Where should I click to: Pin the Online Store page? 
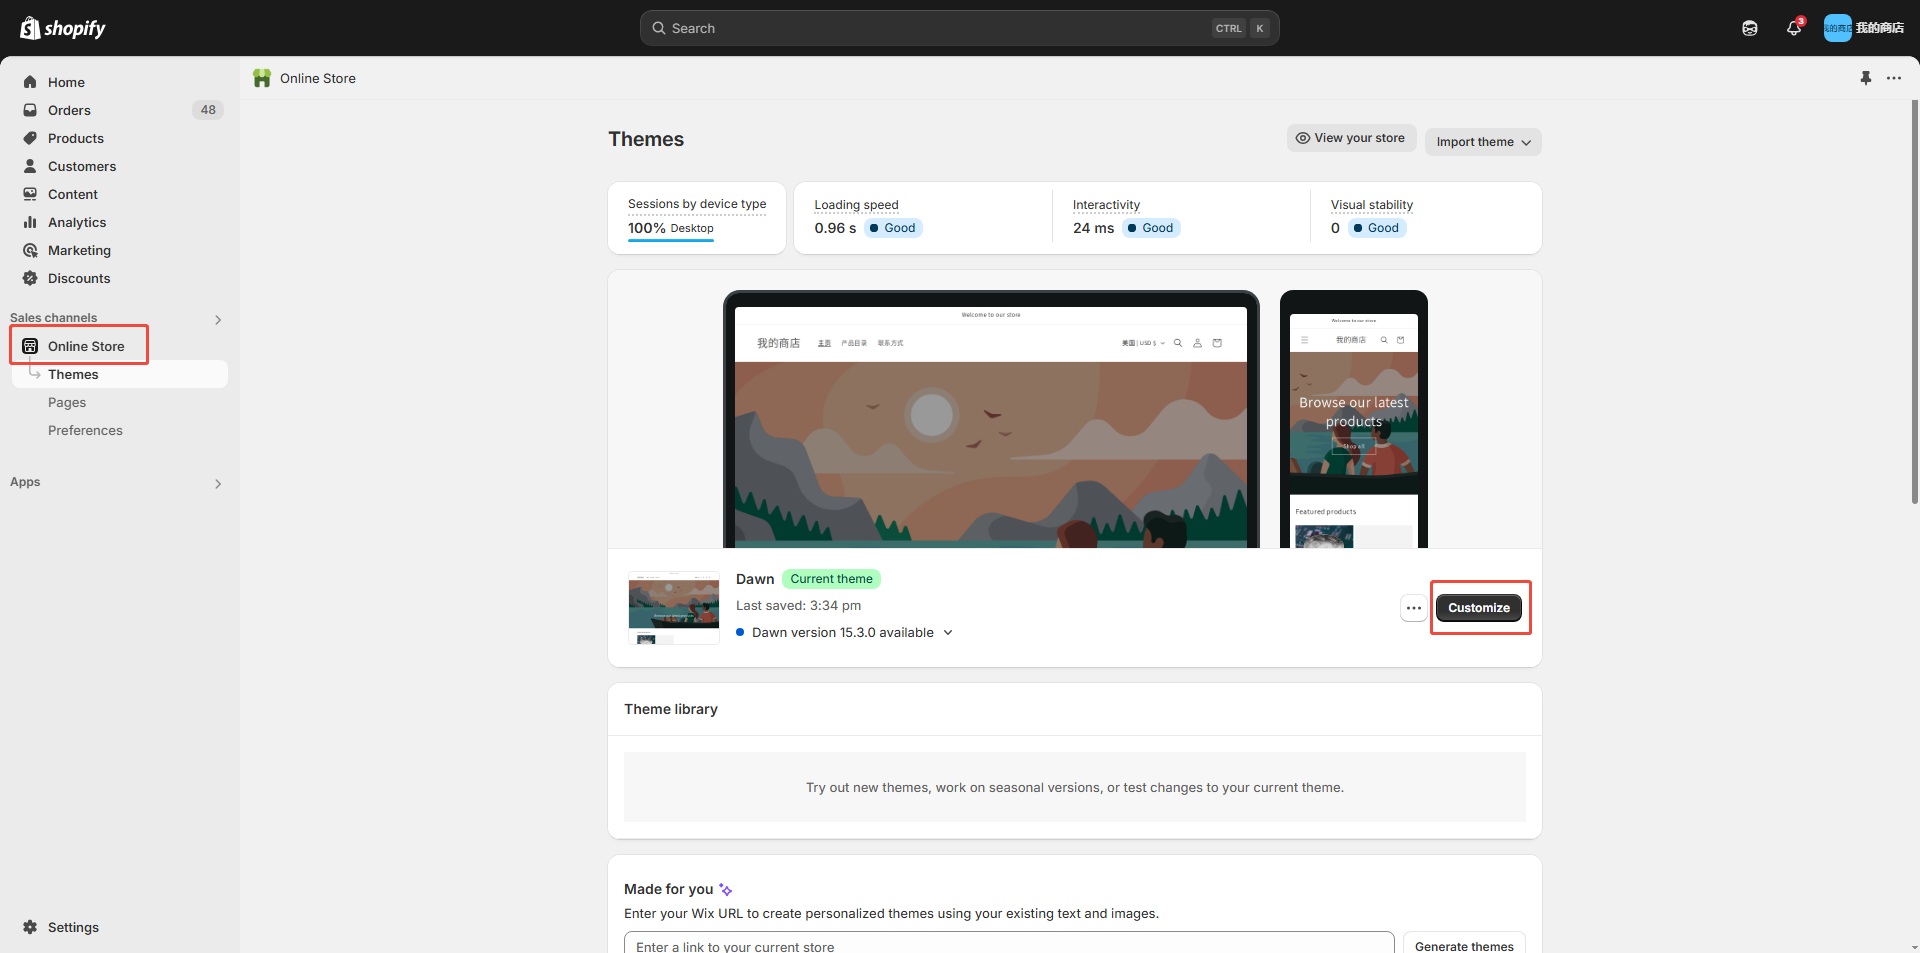[x=1865, y=78]
